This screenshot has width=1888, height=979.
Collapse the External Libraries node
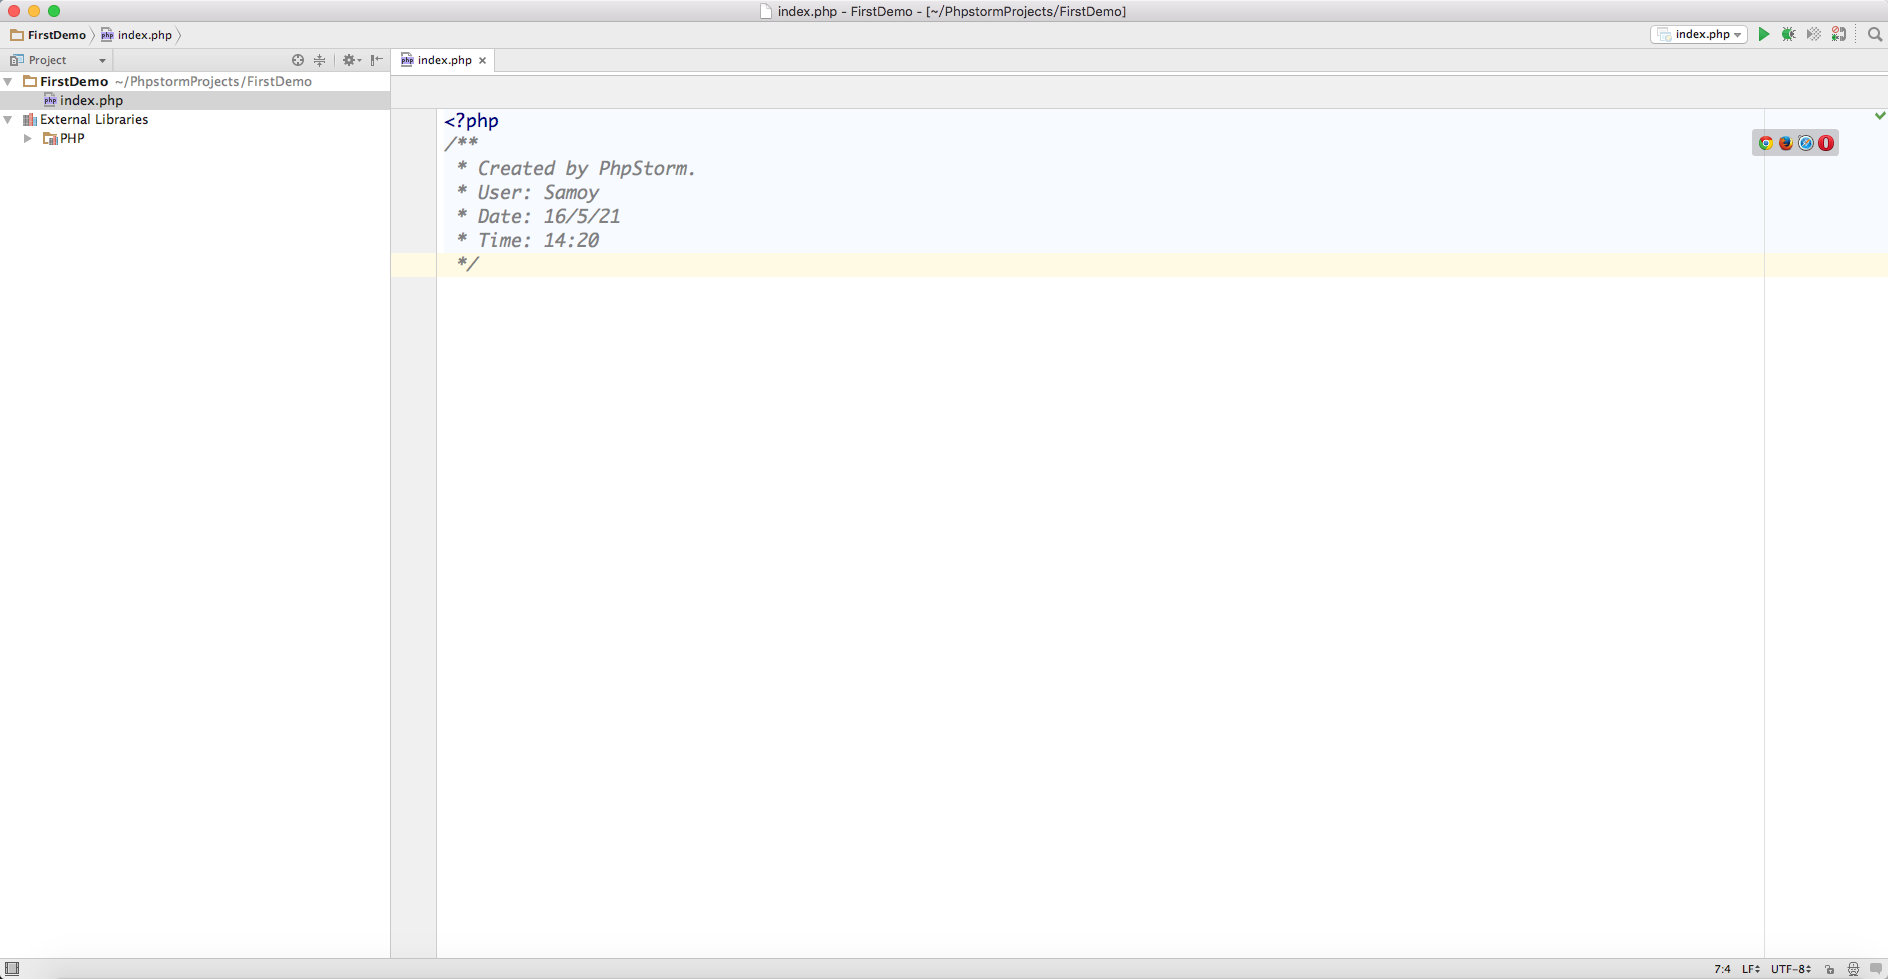(8, 119)
